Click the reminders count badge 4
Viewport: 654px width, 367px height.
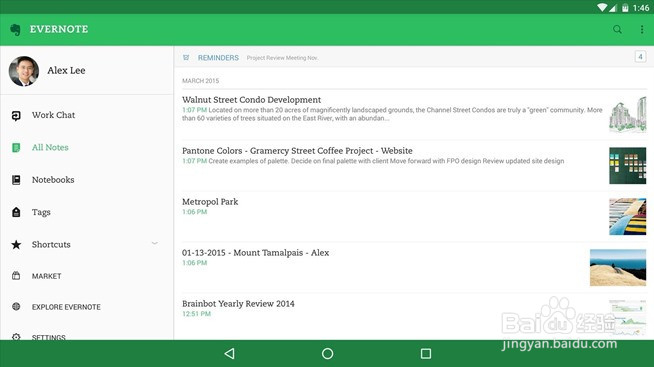tap(640, 56)
